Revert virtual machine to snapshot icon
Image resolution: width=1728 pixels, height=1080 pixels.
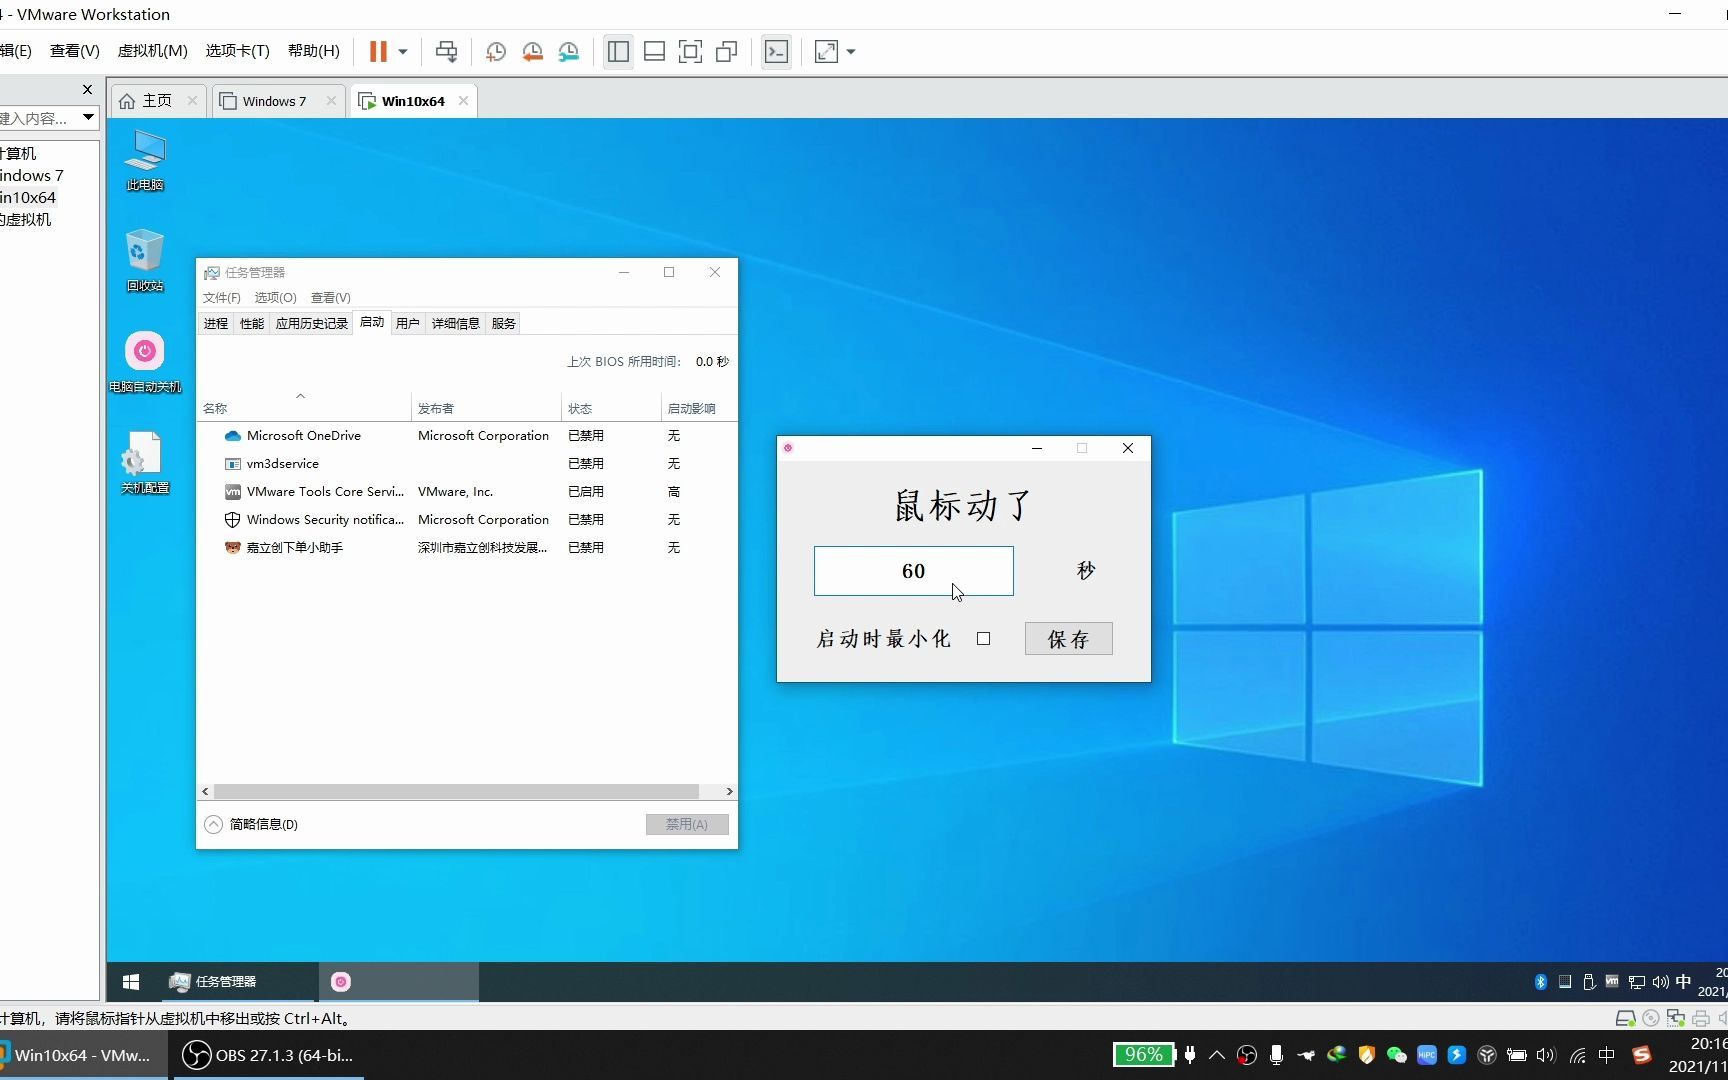[532, 51]
